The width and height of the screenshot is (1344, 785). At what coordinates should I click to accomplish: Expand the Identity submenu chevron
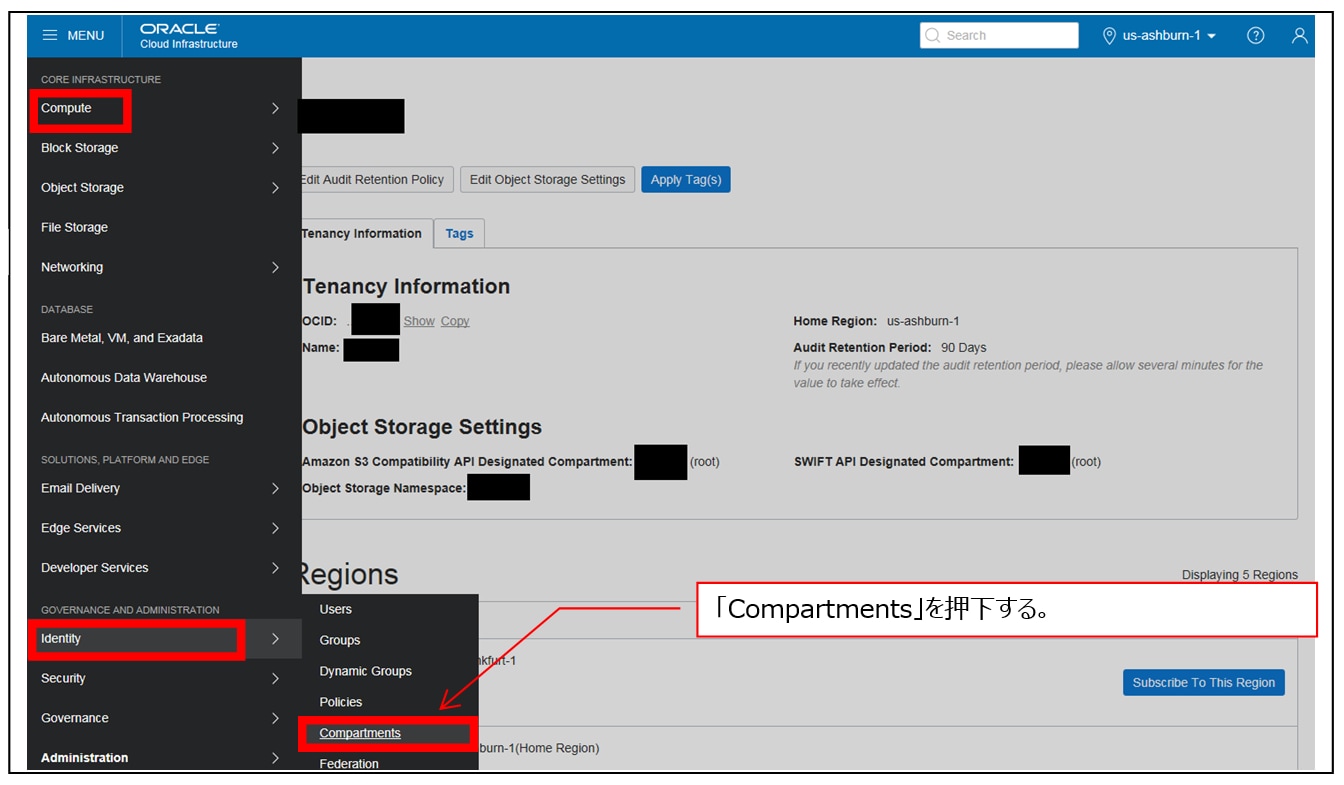point(275,639)
